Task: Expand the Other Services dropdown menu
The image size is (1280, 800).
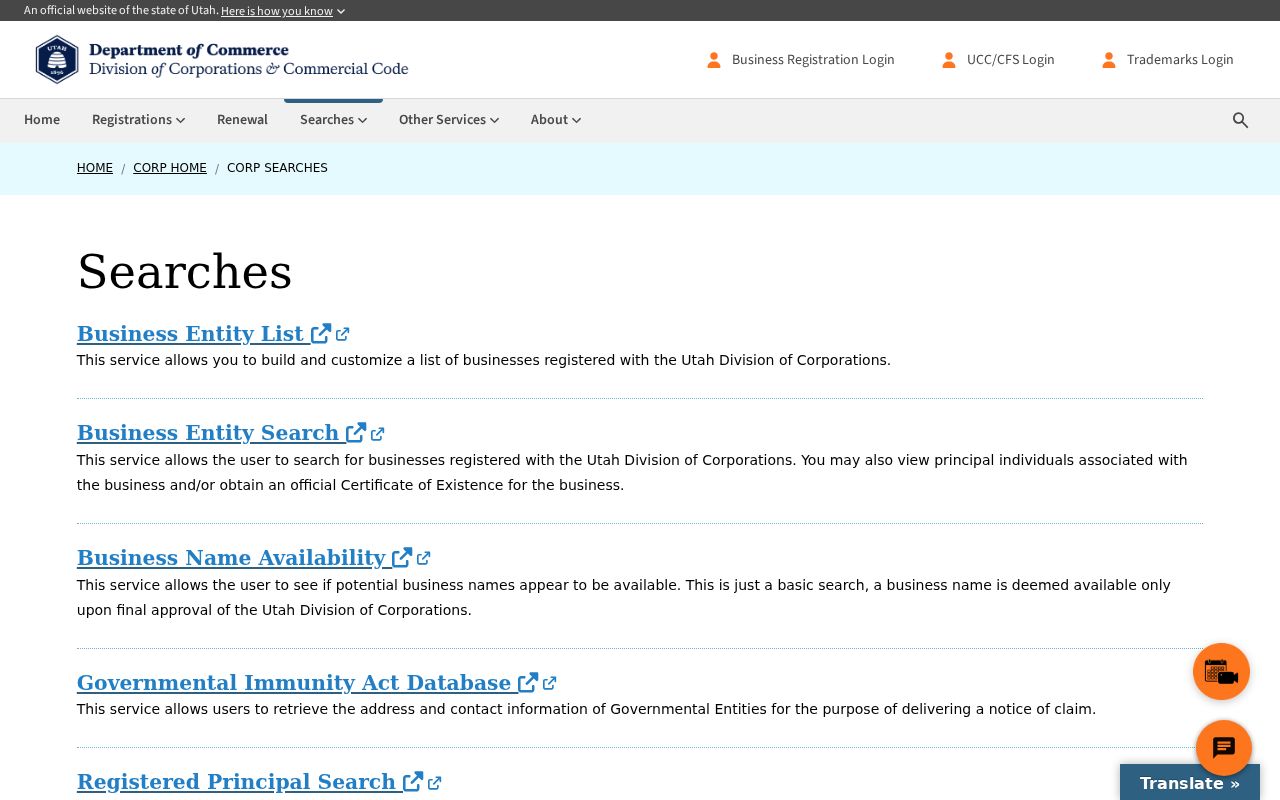Action: click(x=449, y=120)
